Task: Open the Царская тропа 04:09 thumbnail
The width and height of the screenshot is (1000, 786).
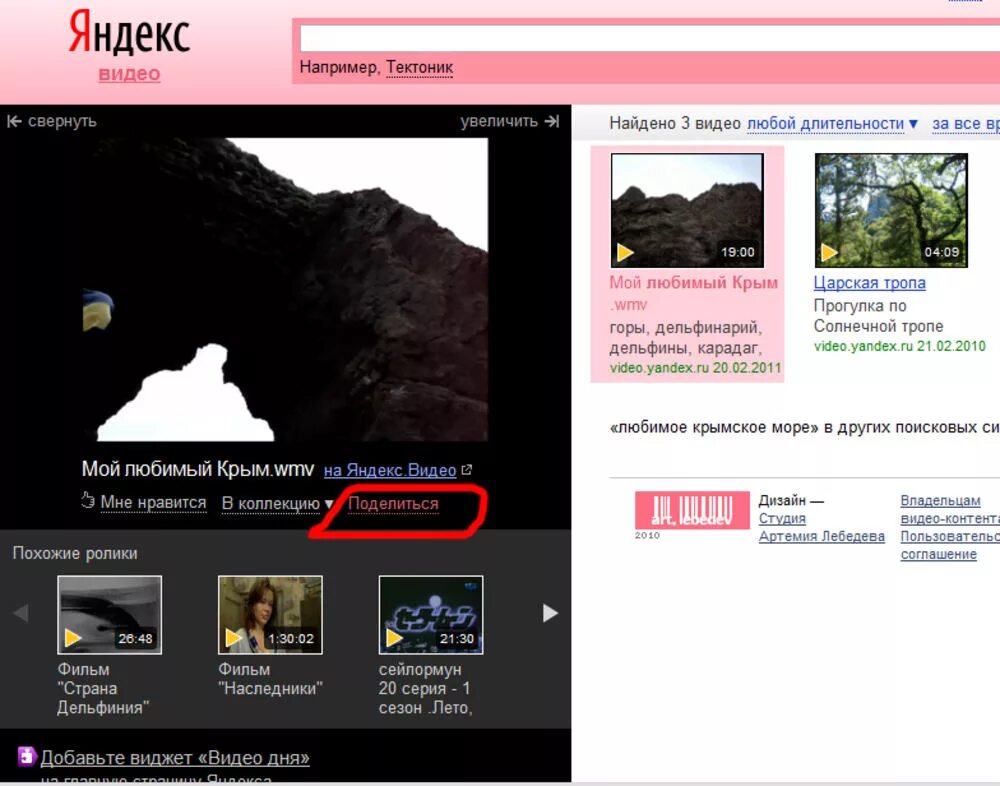Action: point(891,210)
